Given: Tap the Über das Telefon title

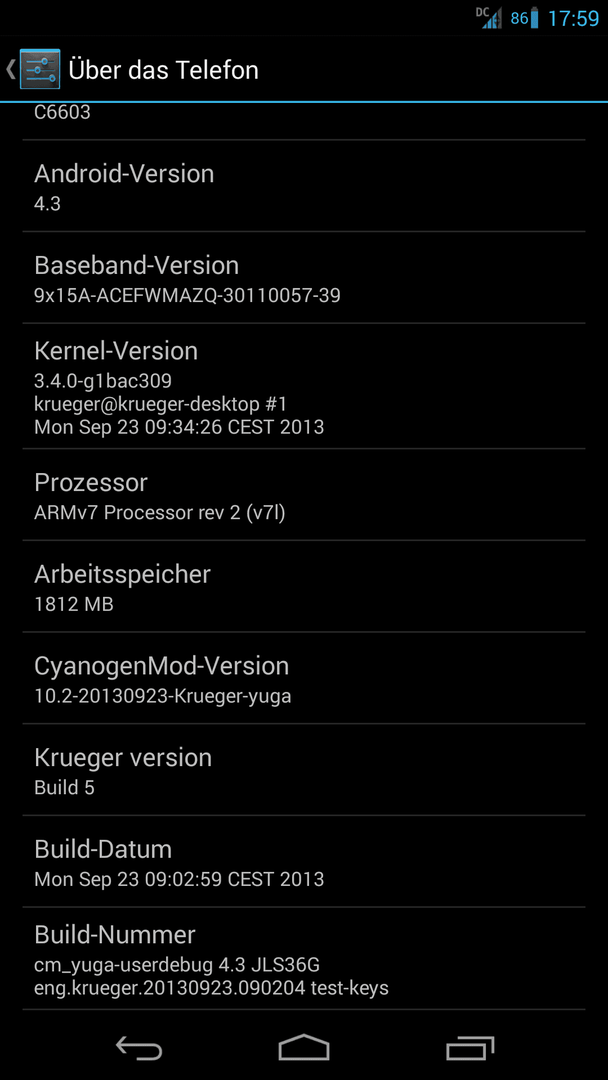Looking at the screenshot, I should 163,70.
